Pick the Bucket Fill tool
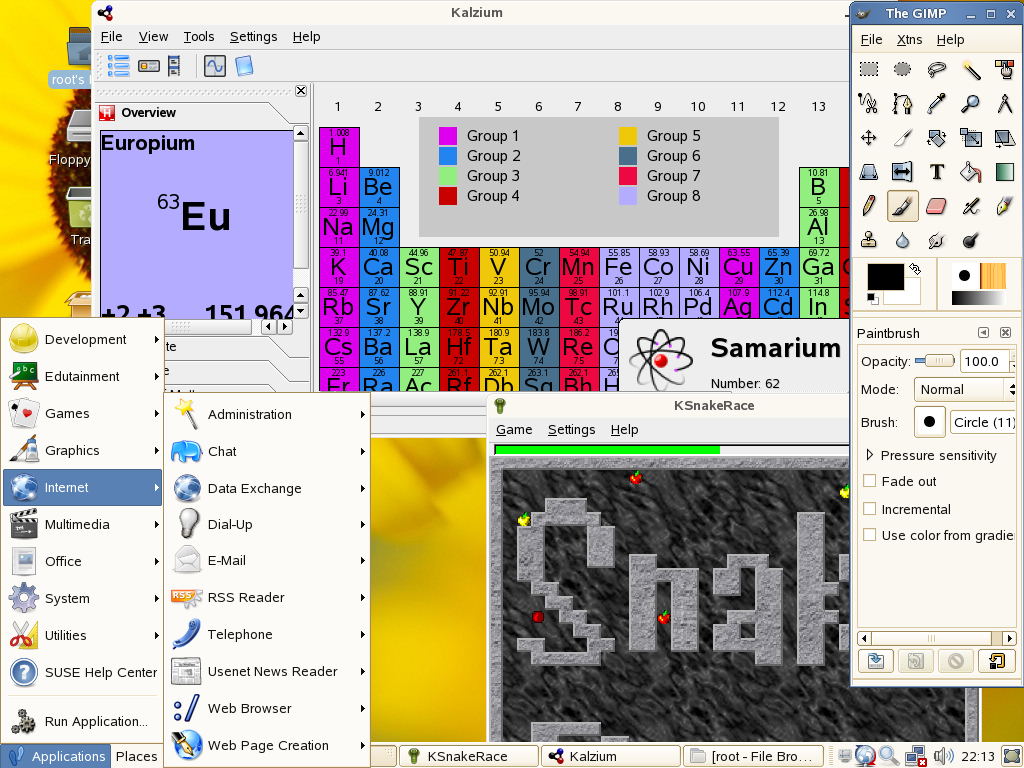This screenshot has height=768, width=1024. (971, 171)
